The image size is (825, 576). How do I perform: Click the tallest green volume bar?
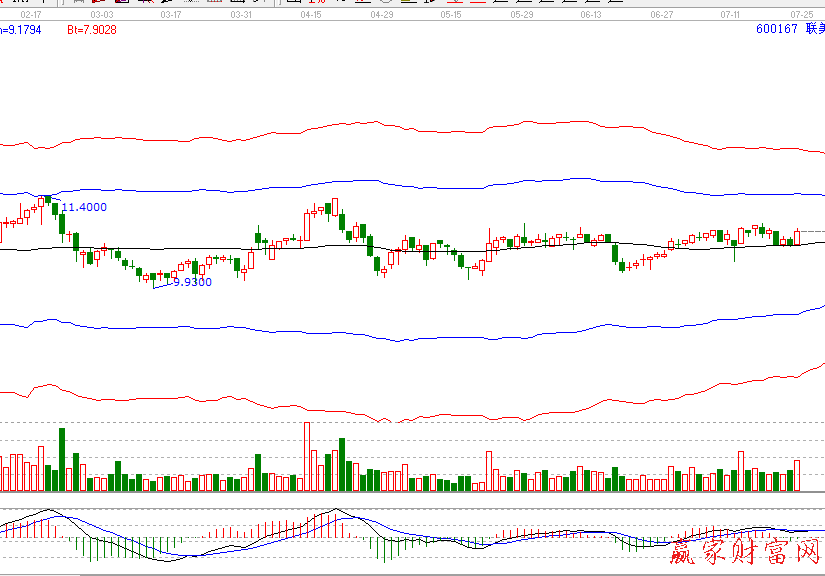coord(62,460)
